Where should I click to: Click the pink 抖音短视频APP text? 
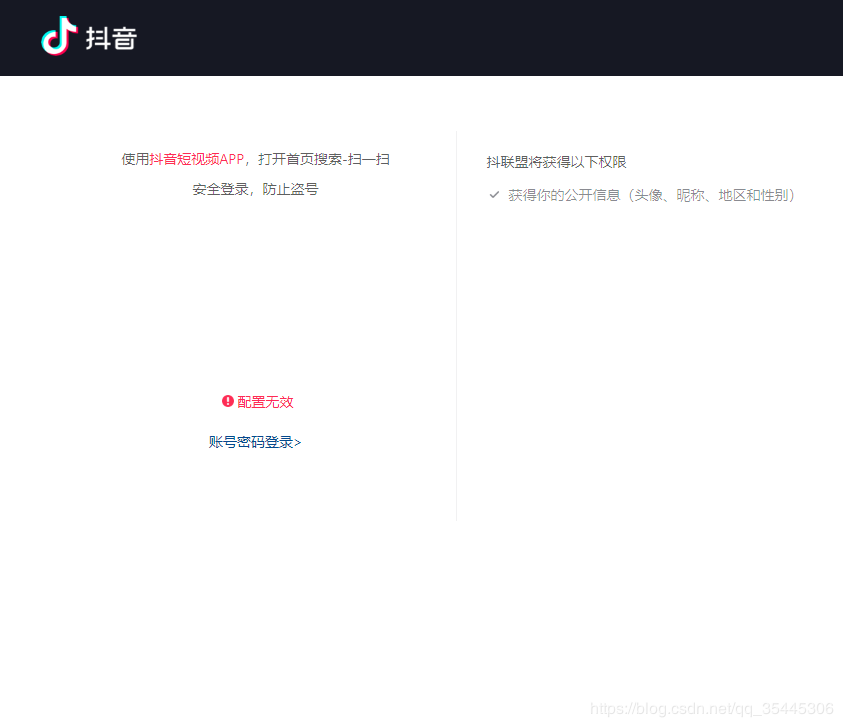tap(197, 159)
